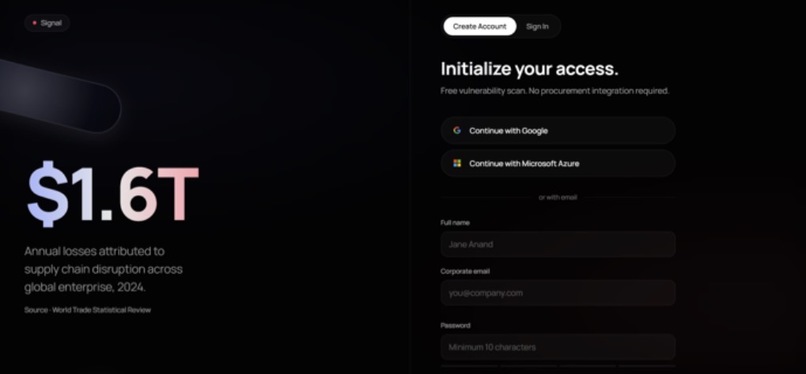Screen dimensions: 806x374
Task: Click the 'Full name' field label
Action: 455,222
